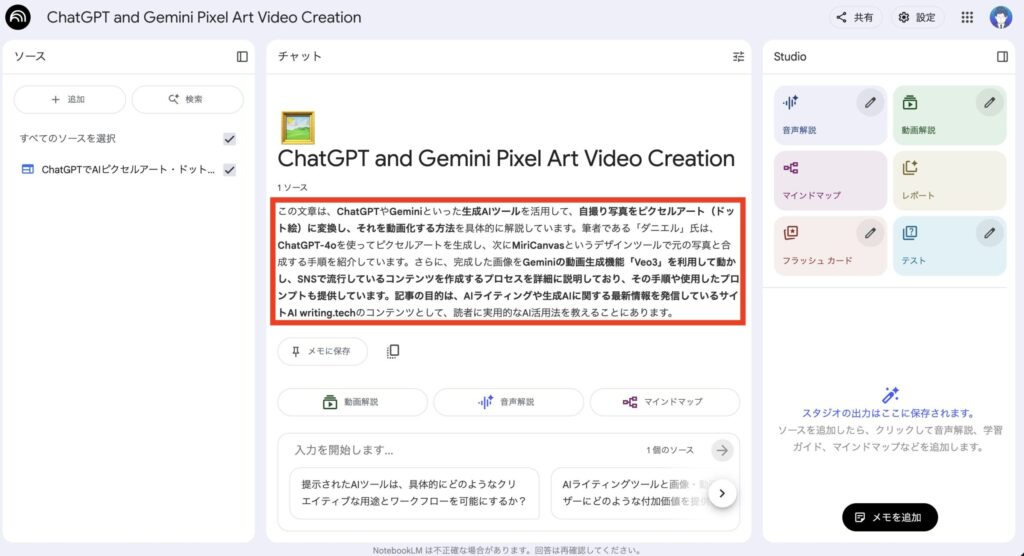Focus the 入力を開始します chat input
Image resolution: width=1024 pixels, height=556 pixels.
(x=460, y=450)
